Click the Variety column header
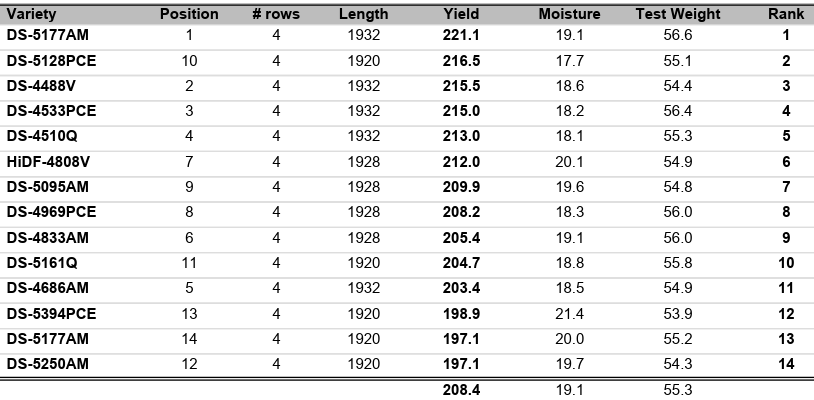This screenshot has width=814, height=400. [30, 14]
